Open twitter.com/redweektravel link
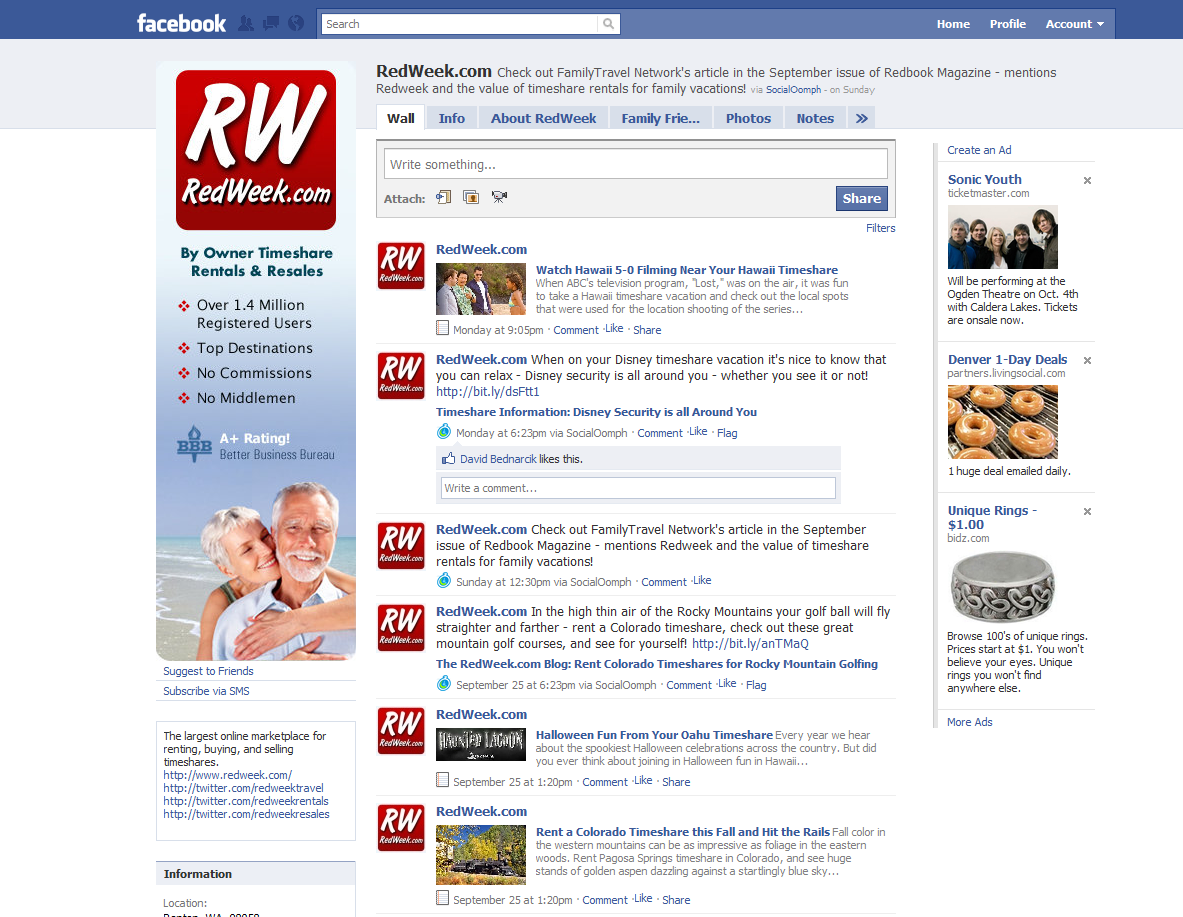1183x917 pixels. point(244,788)
